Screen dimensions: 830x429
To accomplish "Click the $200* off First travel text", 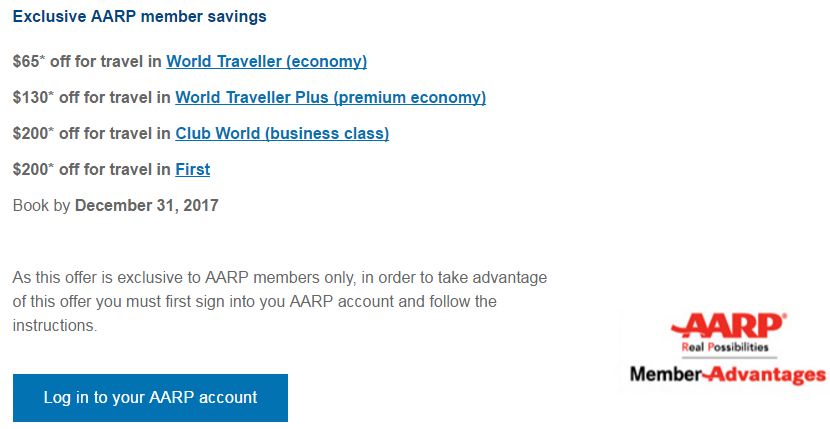I will [x=90, y=170].
